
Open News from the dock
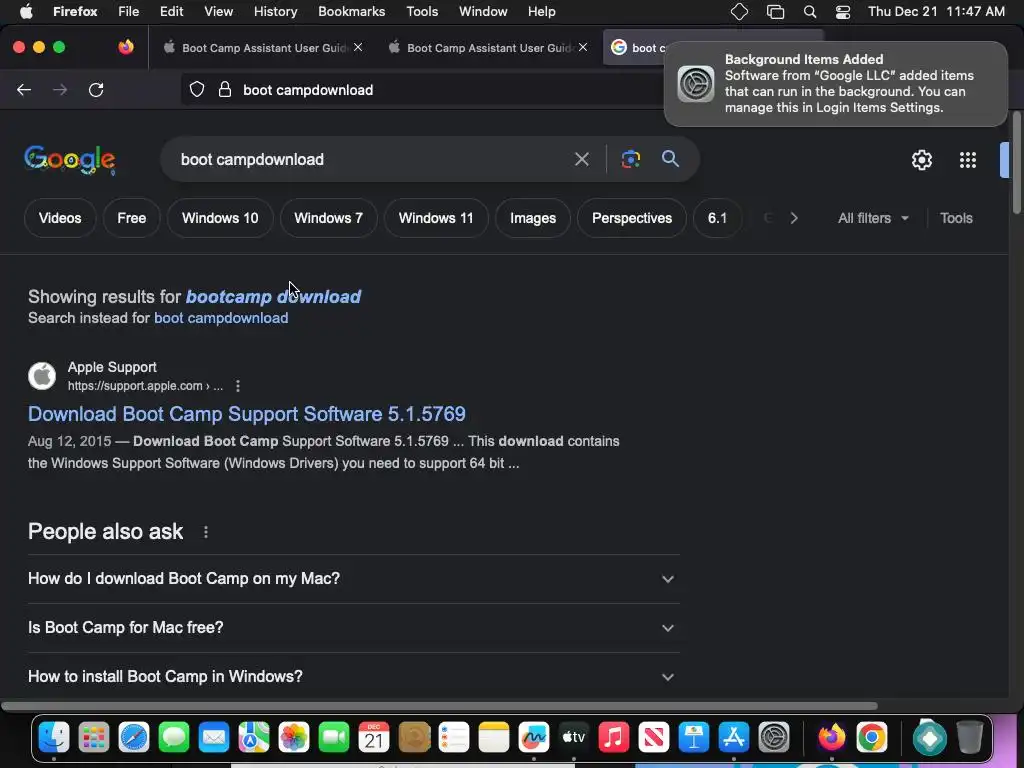click(x=654, y=738)
